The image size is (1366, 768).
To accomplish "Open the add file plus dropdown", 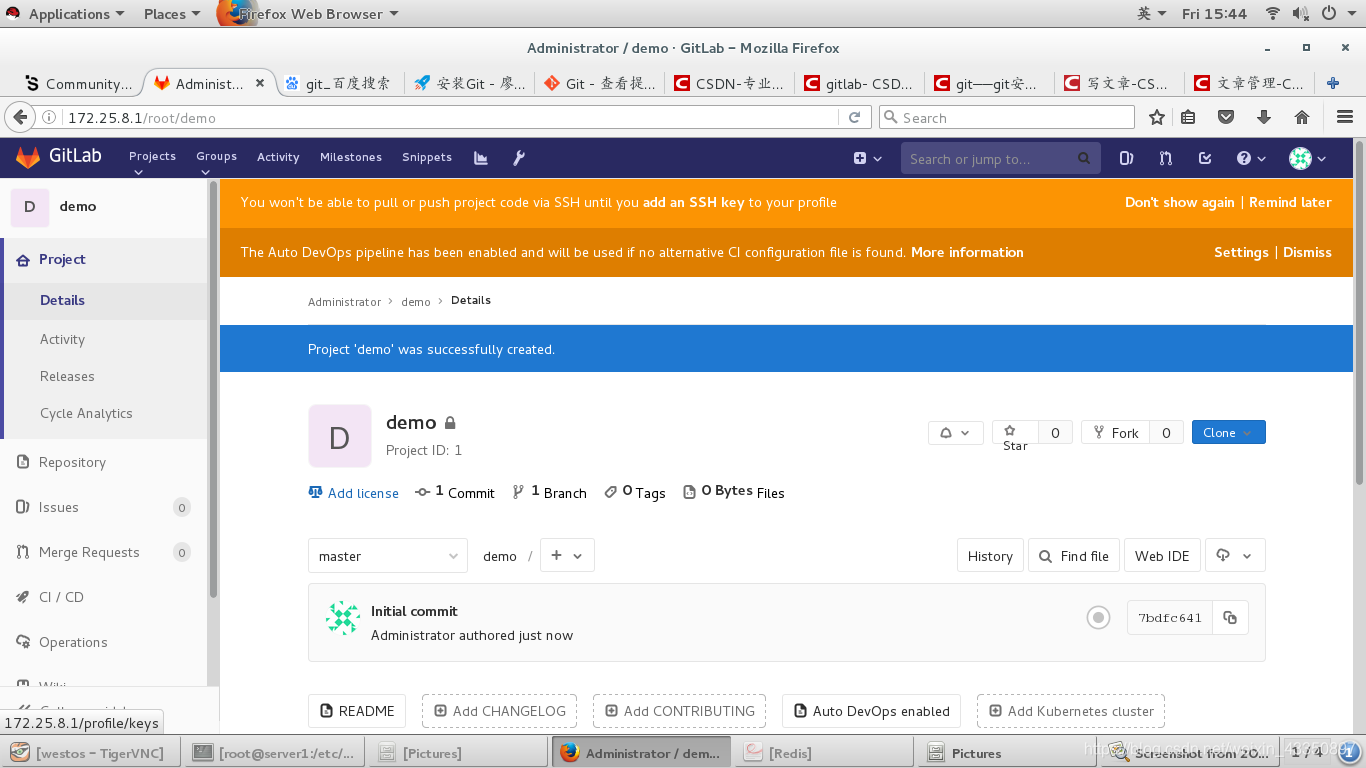I will click(567, 556).
